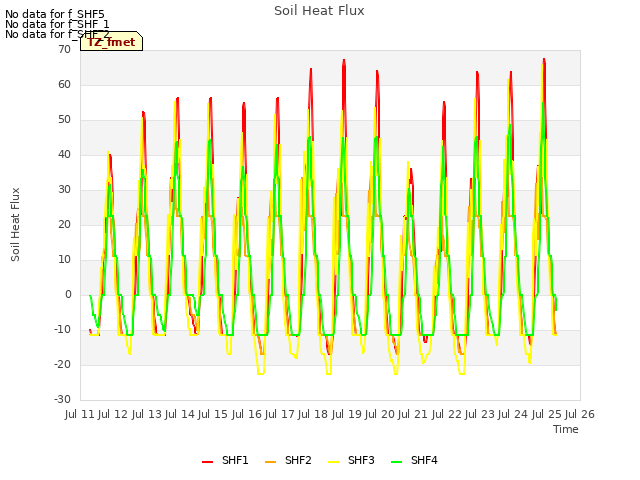Image resolution: width=640 pixels, height=480 pixels.
Task: Click the TZ_fmet annotation label
Action: [111, 42]
